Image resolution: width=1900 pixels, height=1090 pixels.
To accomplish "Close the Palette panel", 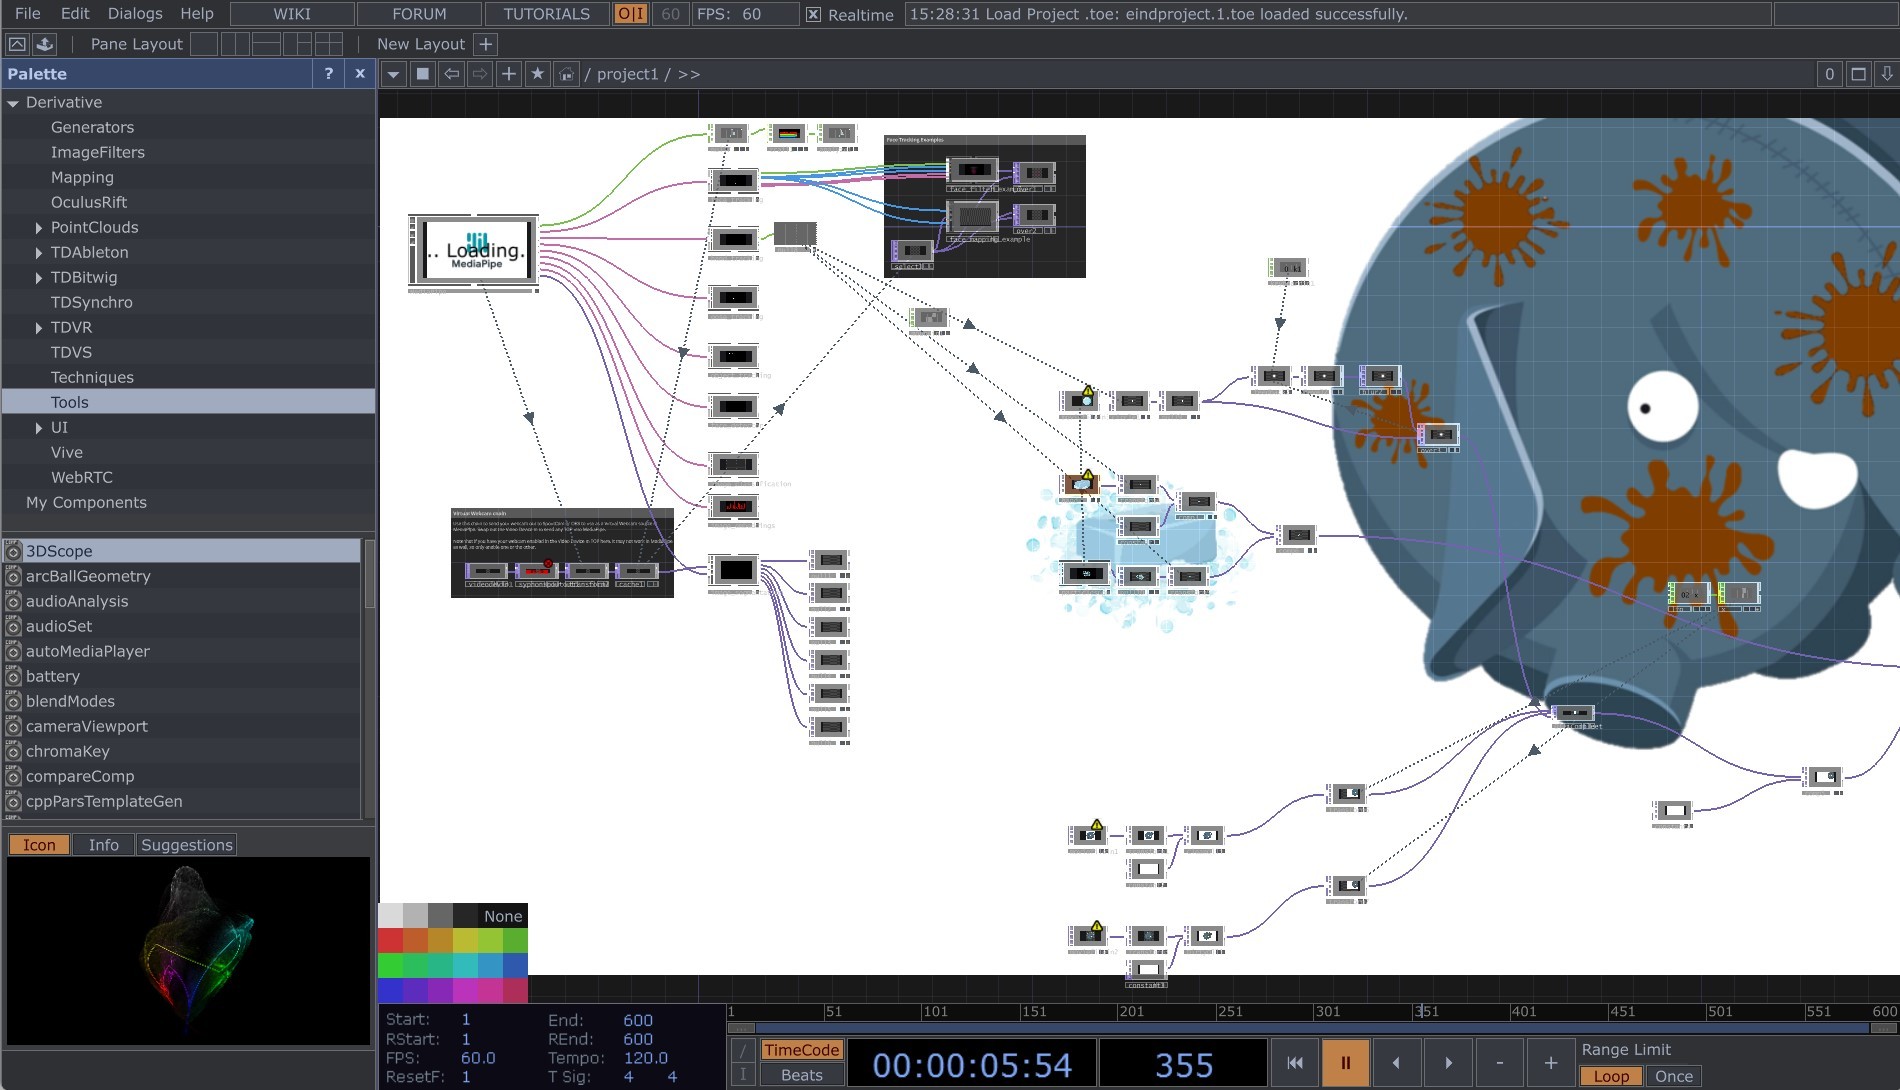I will pos(360,73).
